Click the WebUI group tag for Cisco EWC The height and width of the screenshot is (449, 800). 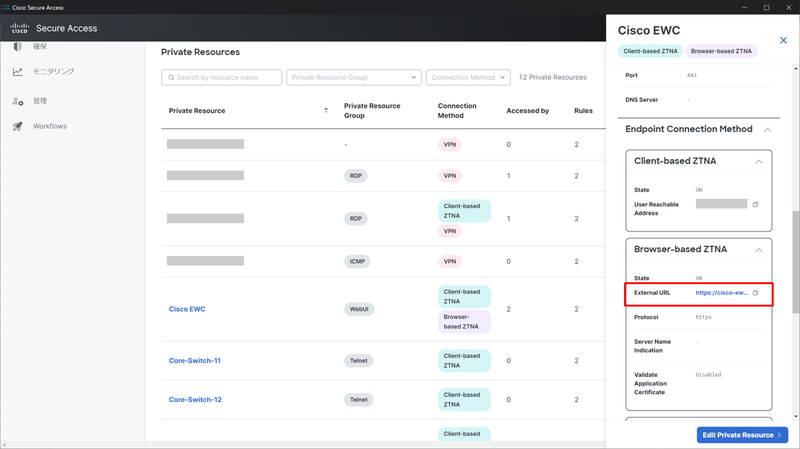(x=359, y=309)
